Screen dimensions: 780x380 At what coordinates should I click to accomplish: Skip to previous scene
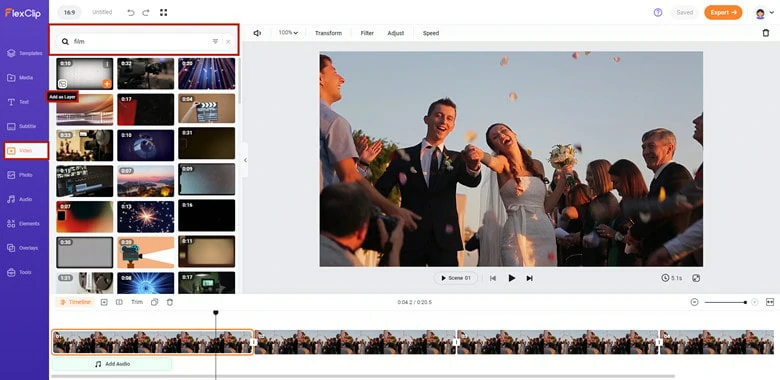coord(493,279)
